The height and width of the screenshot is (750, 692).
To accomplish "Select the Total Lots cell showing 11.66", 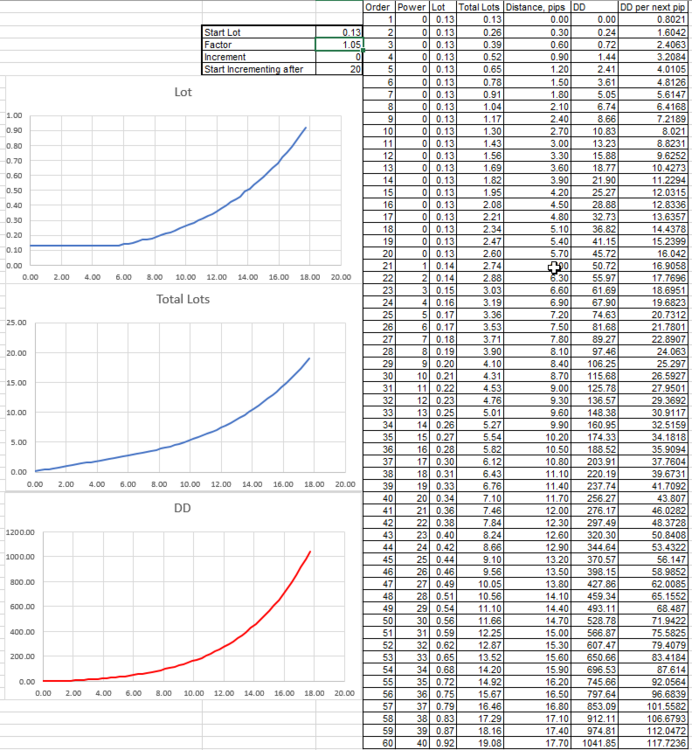I will (480, 620).
